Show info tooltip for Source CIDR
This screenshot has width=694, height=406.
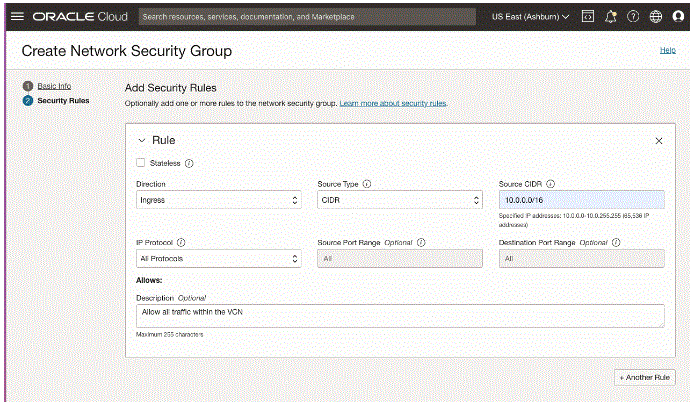coord(551,184)
